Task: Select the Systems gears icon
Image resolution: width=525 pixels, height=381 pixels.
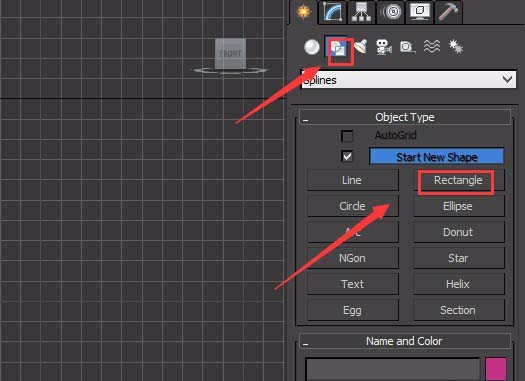Action: pyautogui.click(x=456, y=47)
